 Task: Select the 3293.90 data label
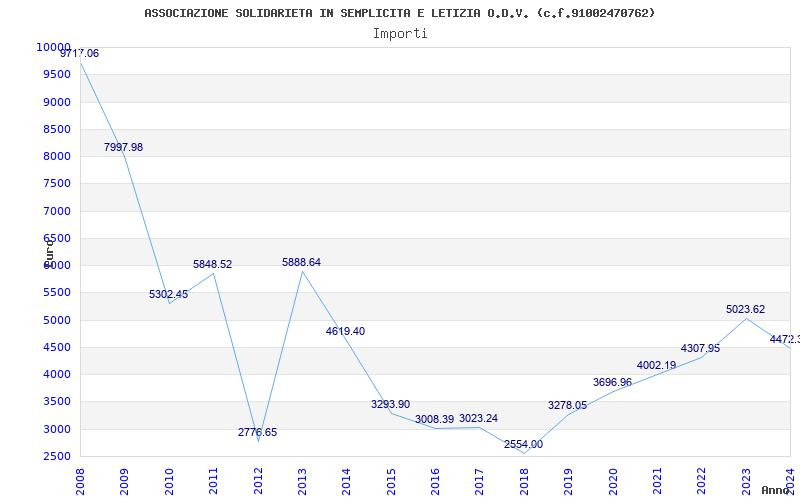pyautogui.click(x=390, y=404)
